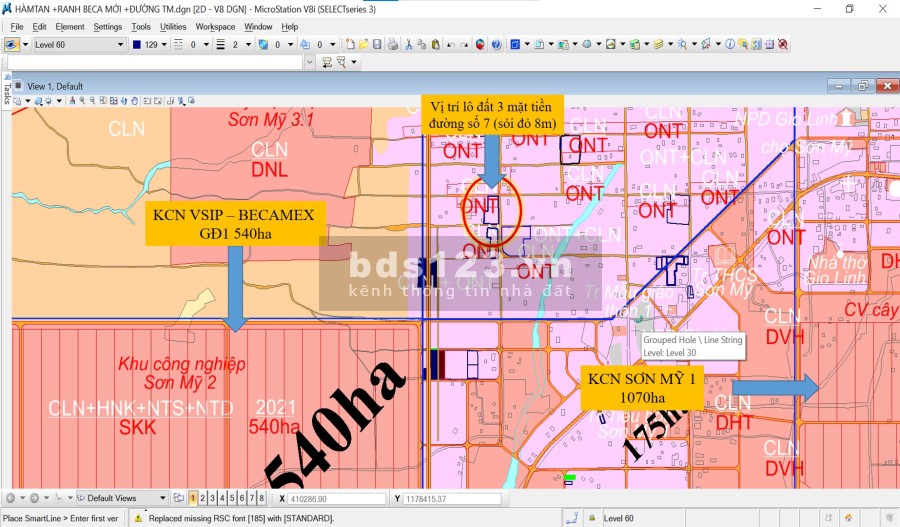Restore the View 1 inner window
The height and width of the screenshot is (527, 900).
pos(863,86)
